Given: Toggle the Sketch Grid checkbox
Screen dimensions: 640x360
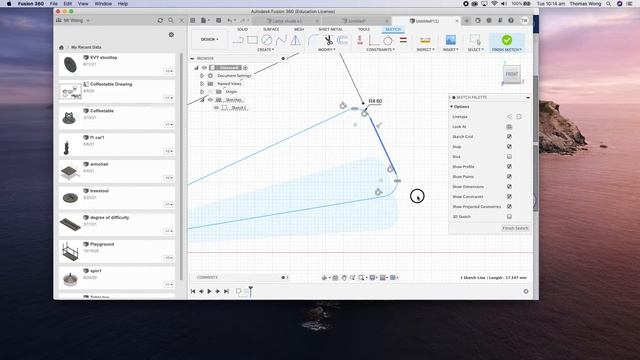Looking at the screenshot, I should click(x=509, y=137).
